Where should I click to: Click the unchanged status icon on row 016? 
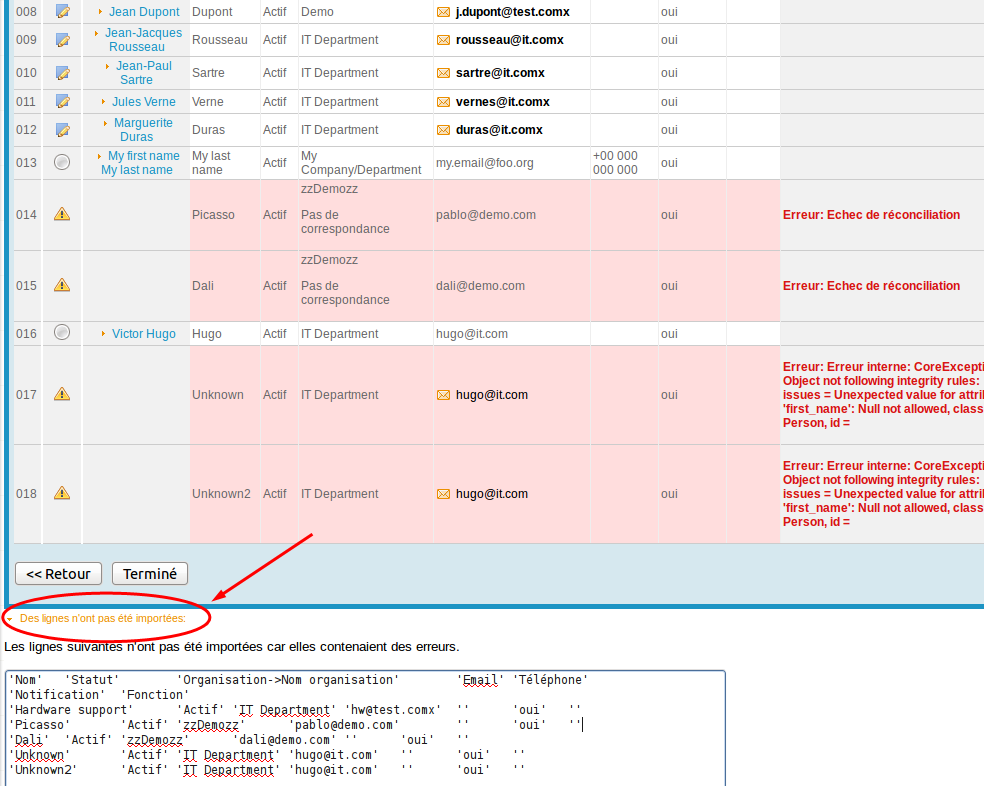62,333
